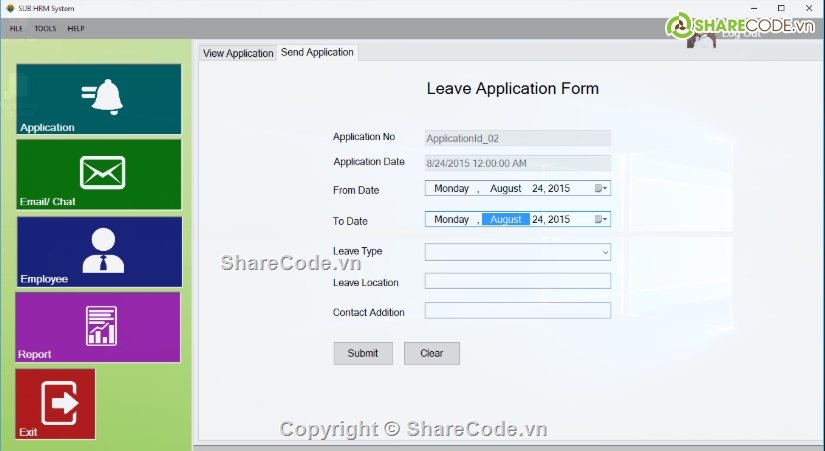Image resolution: width=825 pixels, height=451 pixels.
Task: Select the highlighted August in To Date
Action: coord(506,219)
